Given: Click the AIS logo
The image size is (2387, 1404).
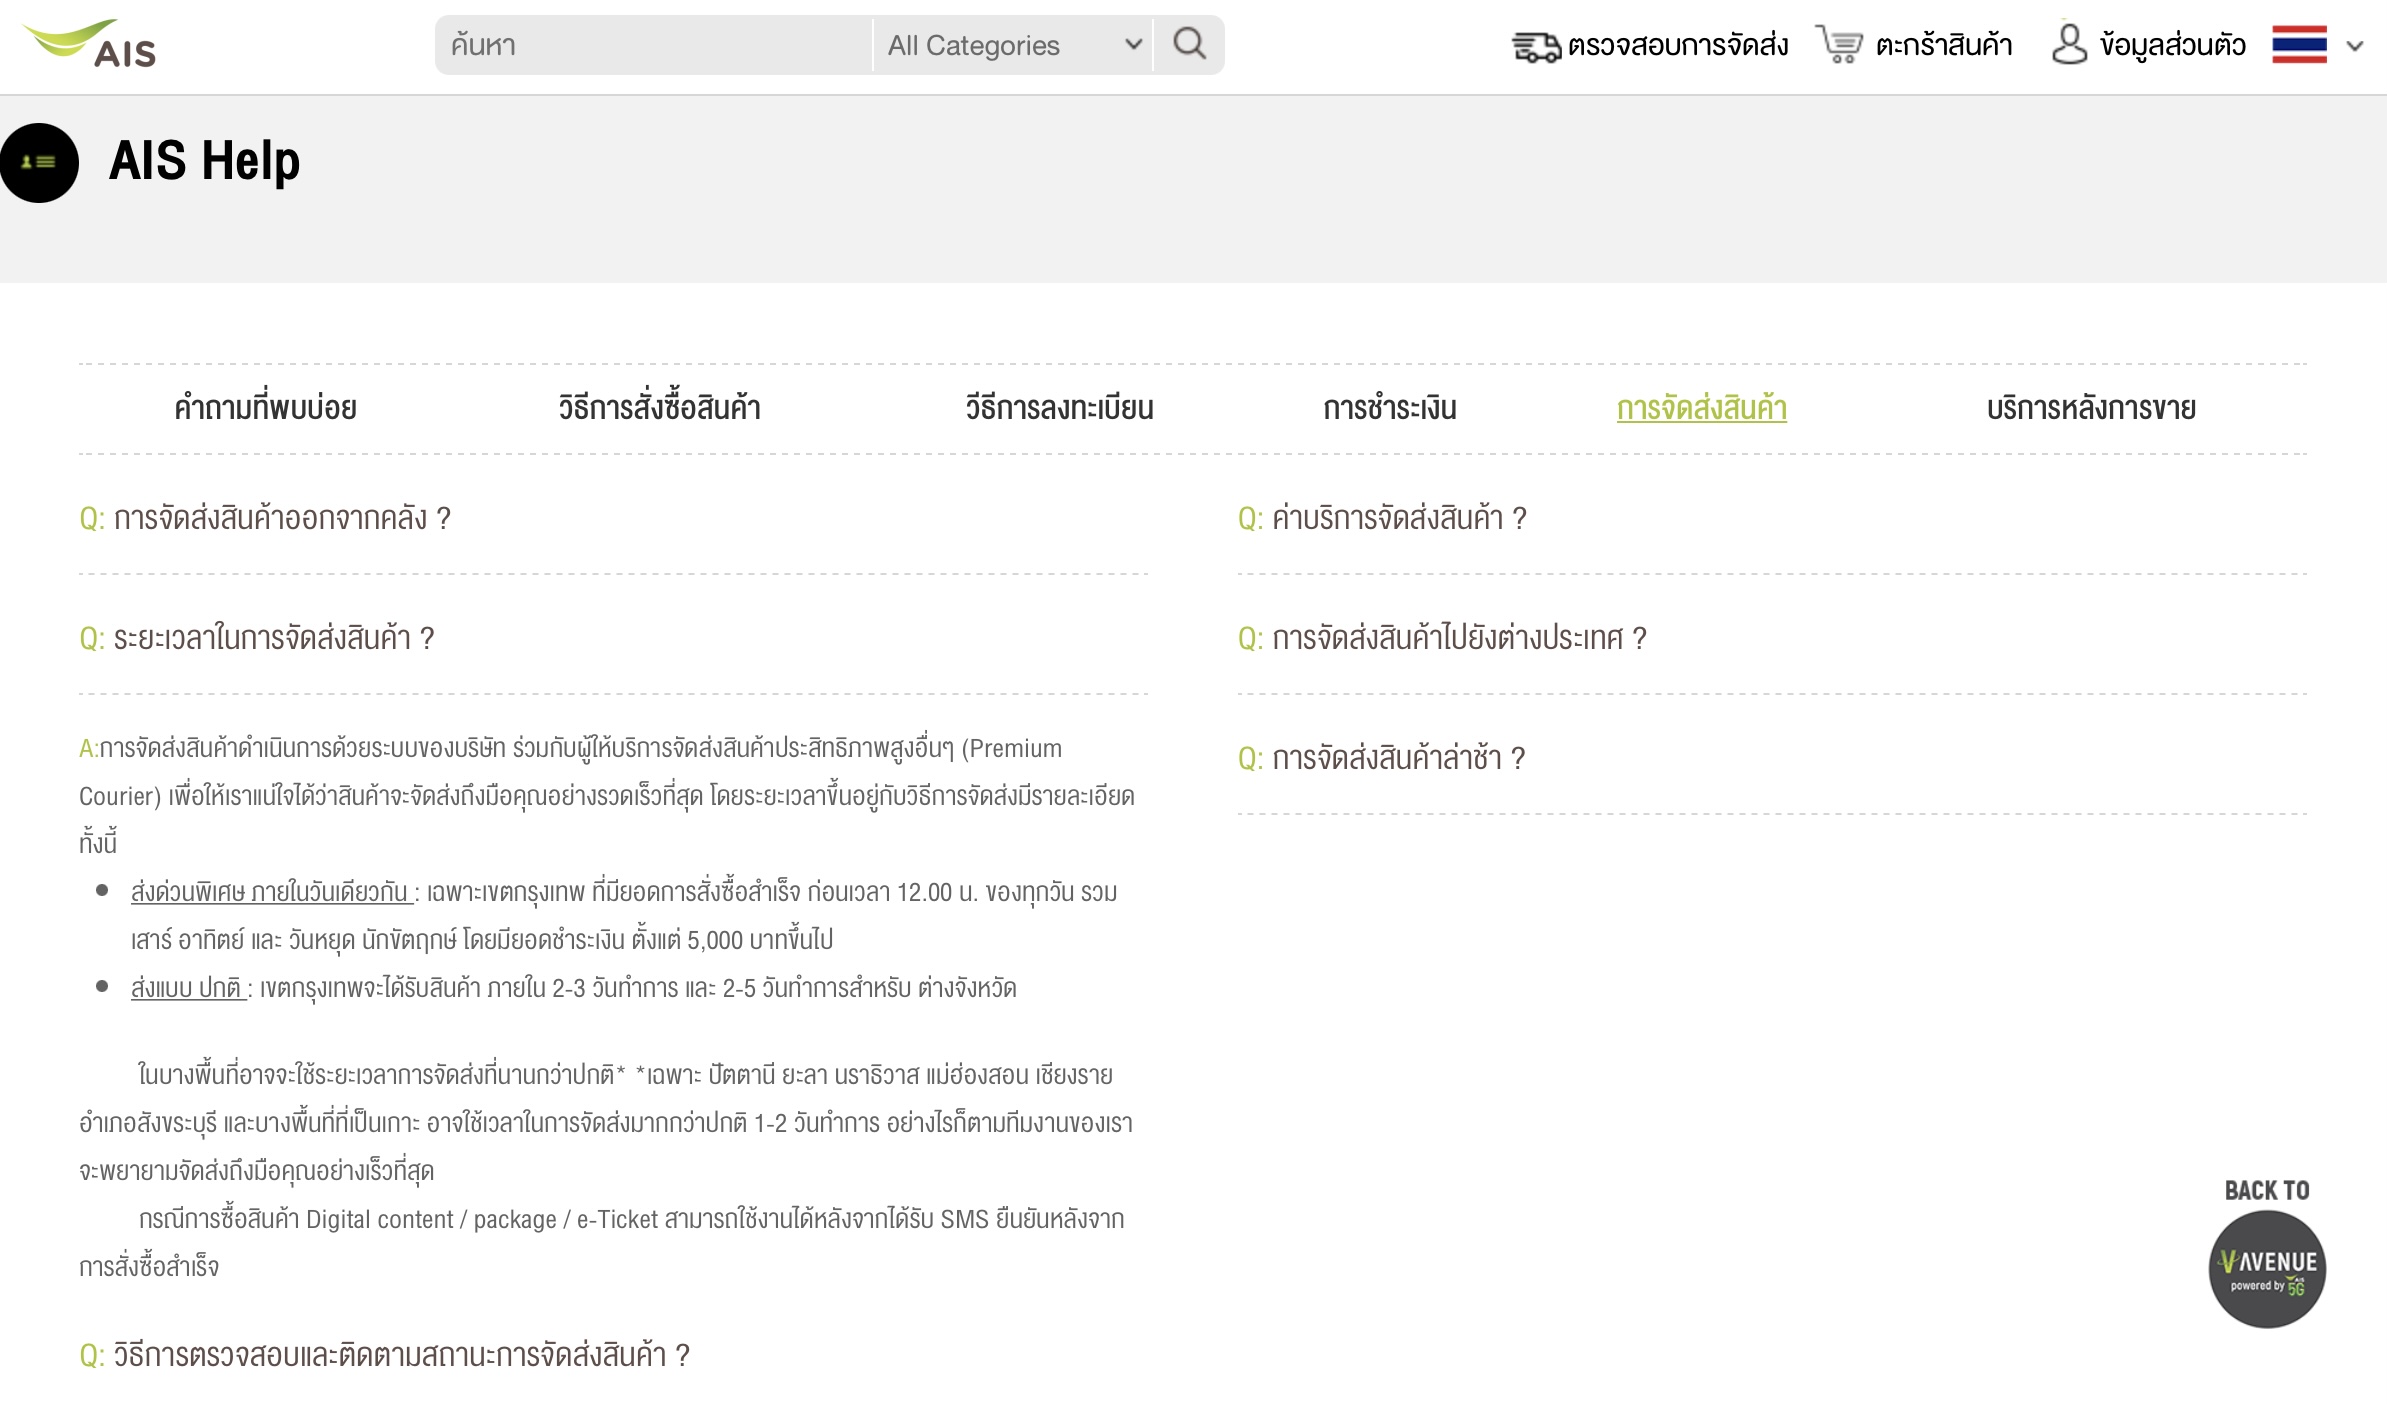Looking at the screenshot, I should 92,44.
